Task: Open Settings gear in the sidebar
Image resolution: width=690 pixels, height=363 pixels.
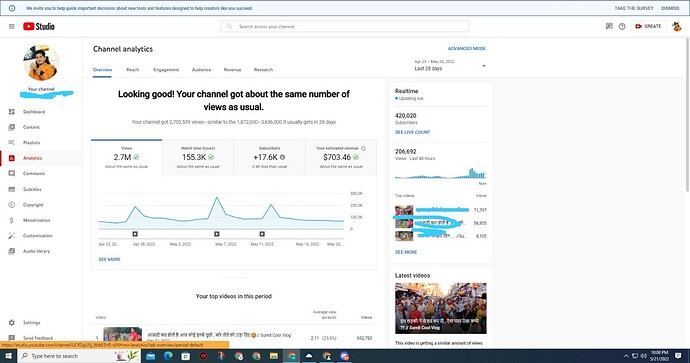Action: point(12,323)
